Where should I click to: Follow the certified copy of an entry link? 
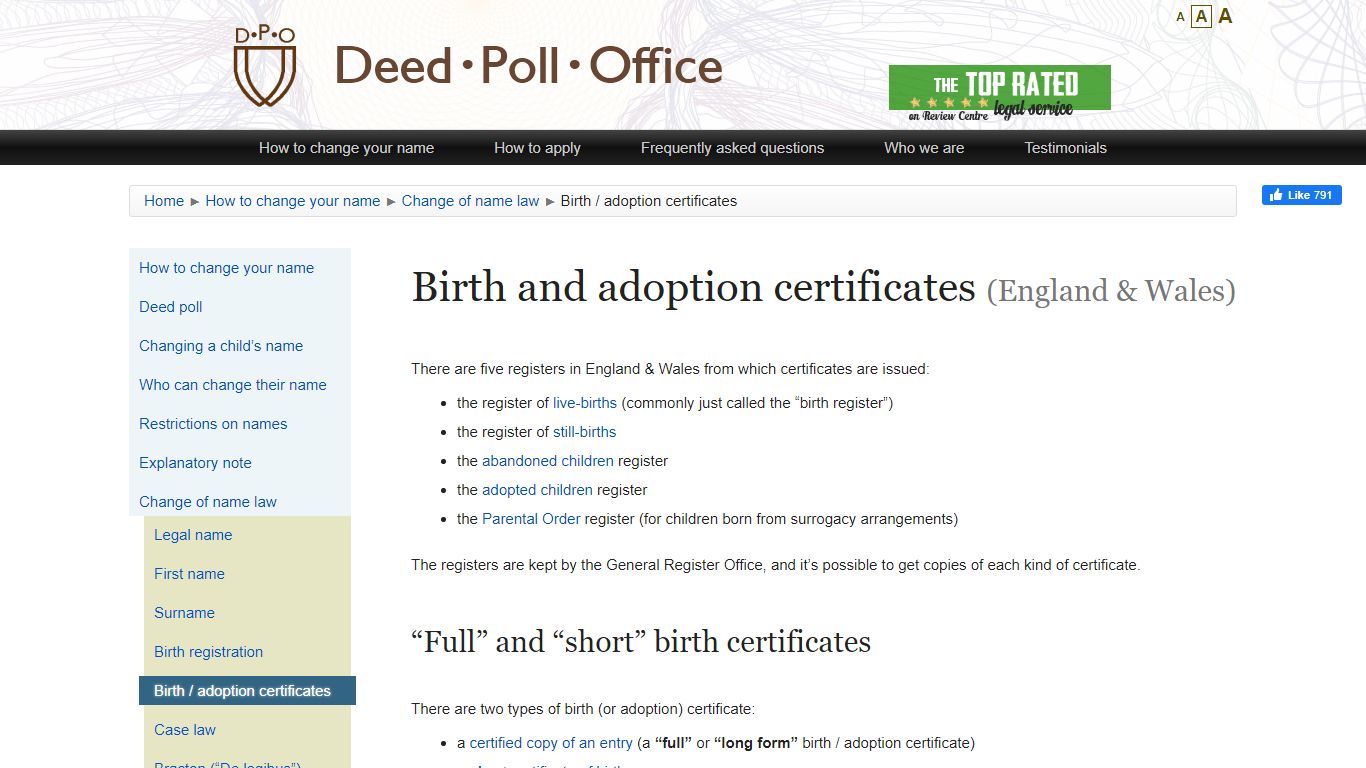click(x=551, y=743)
